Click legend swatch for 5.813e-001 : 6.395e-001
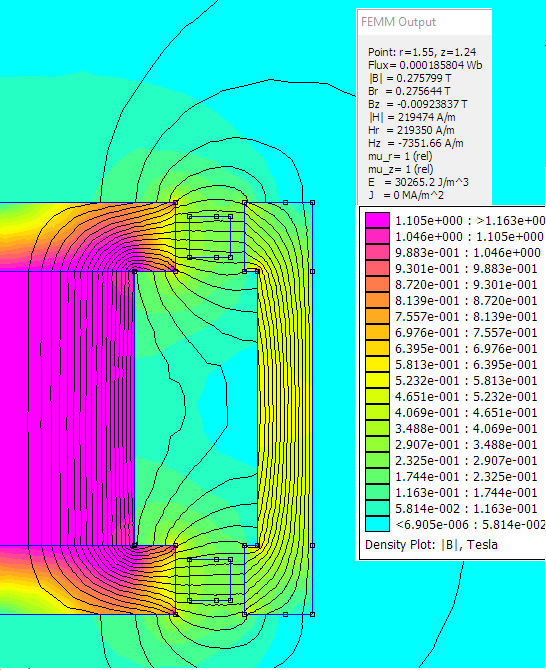Image resolution: width=546 pixels, height=670 pixels. (x=377, y=364)
